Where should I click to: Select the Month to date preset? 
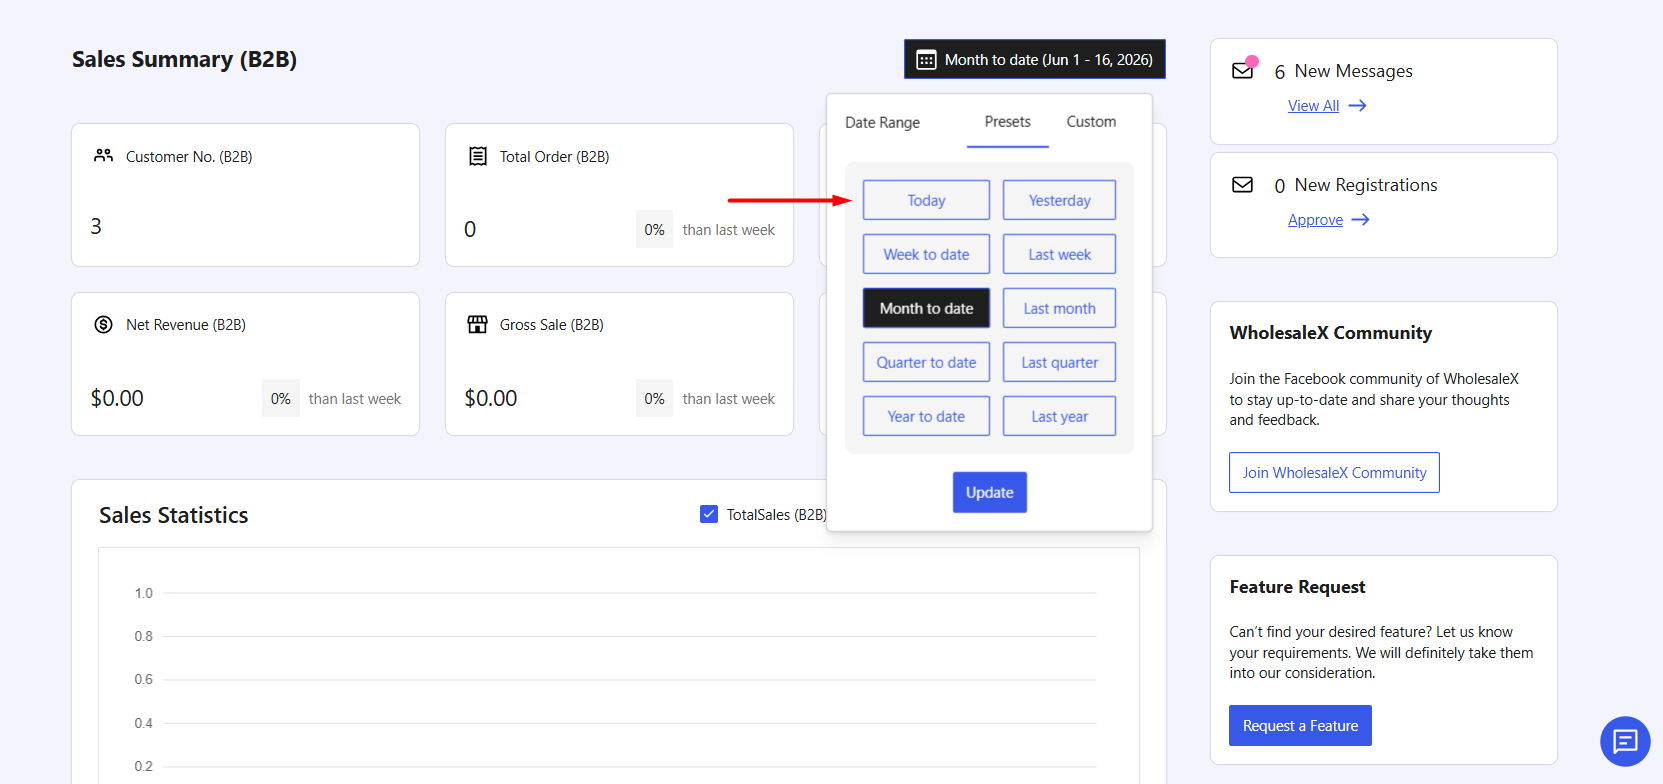pyautogui.click(x=926, y=308)
